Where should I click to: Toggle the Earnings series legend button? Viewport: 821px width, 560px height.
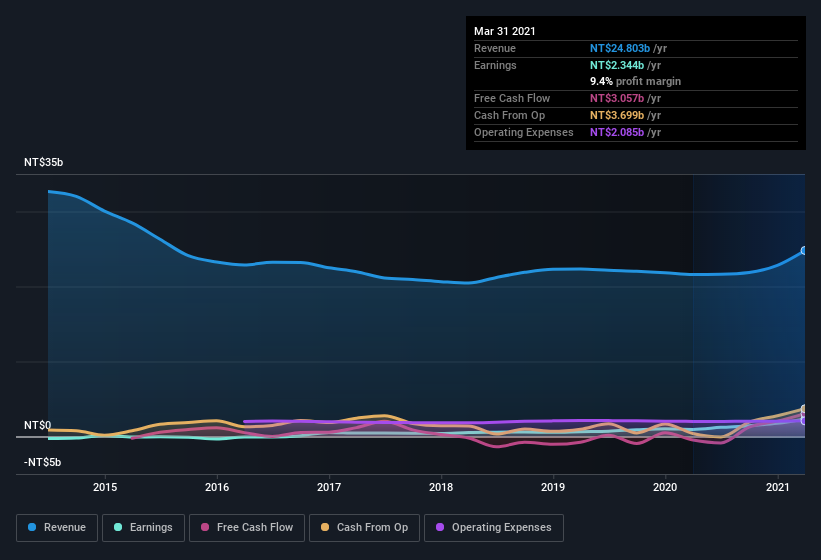tap(143, 528)
